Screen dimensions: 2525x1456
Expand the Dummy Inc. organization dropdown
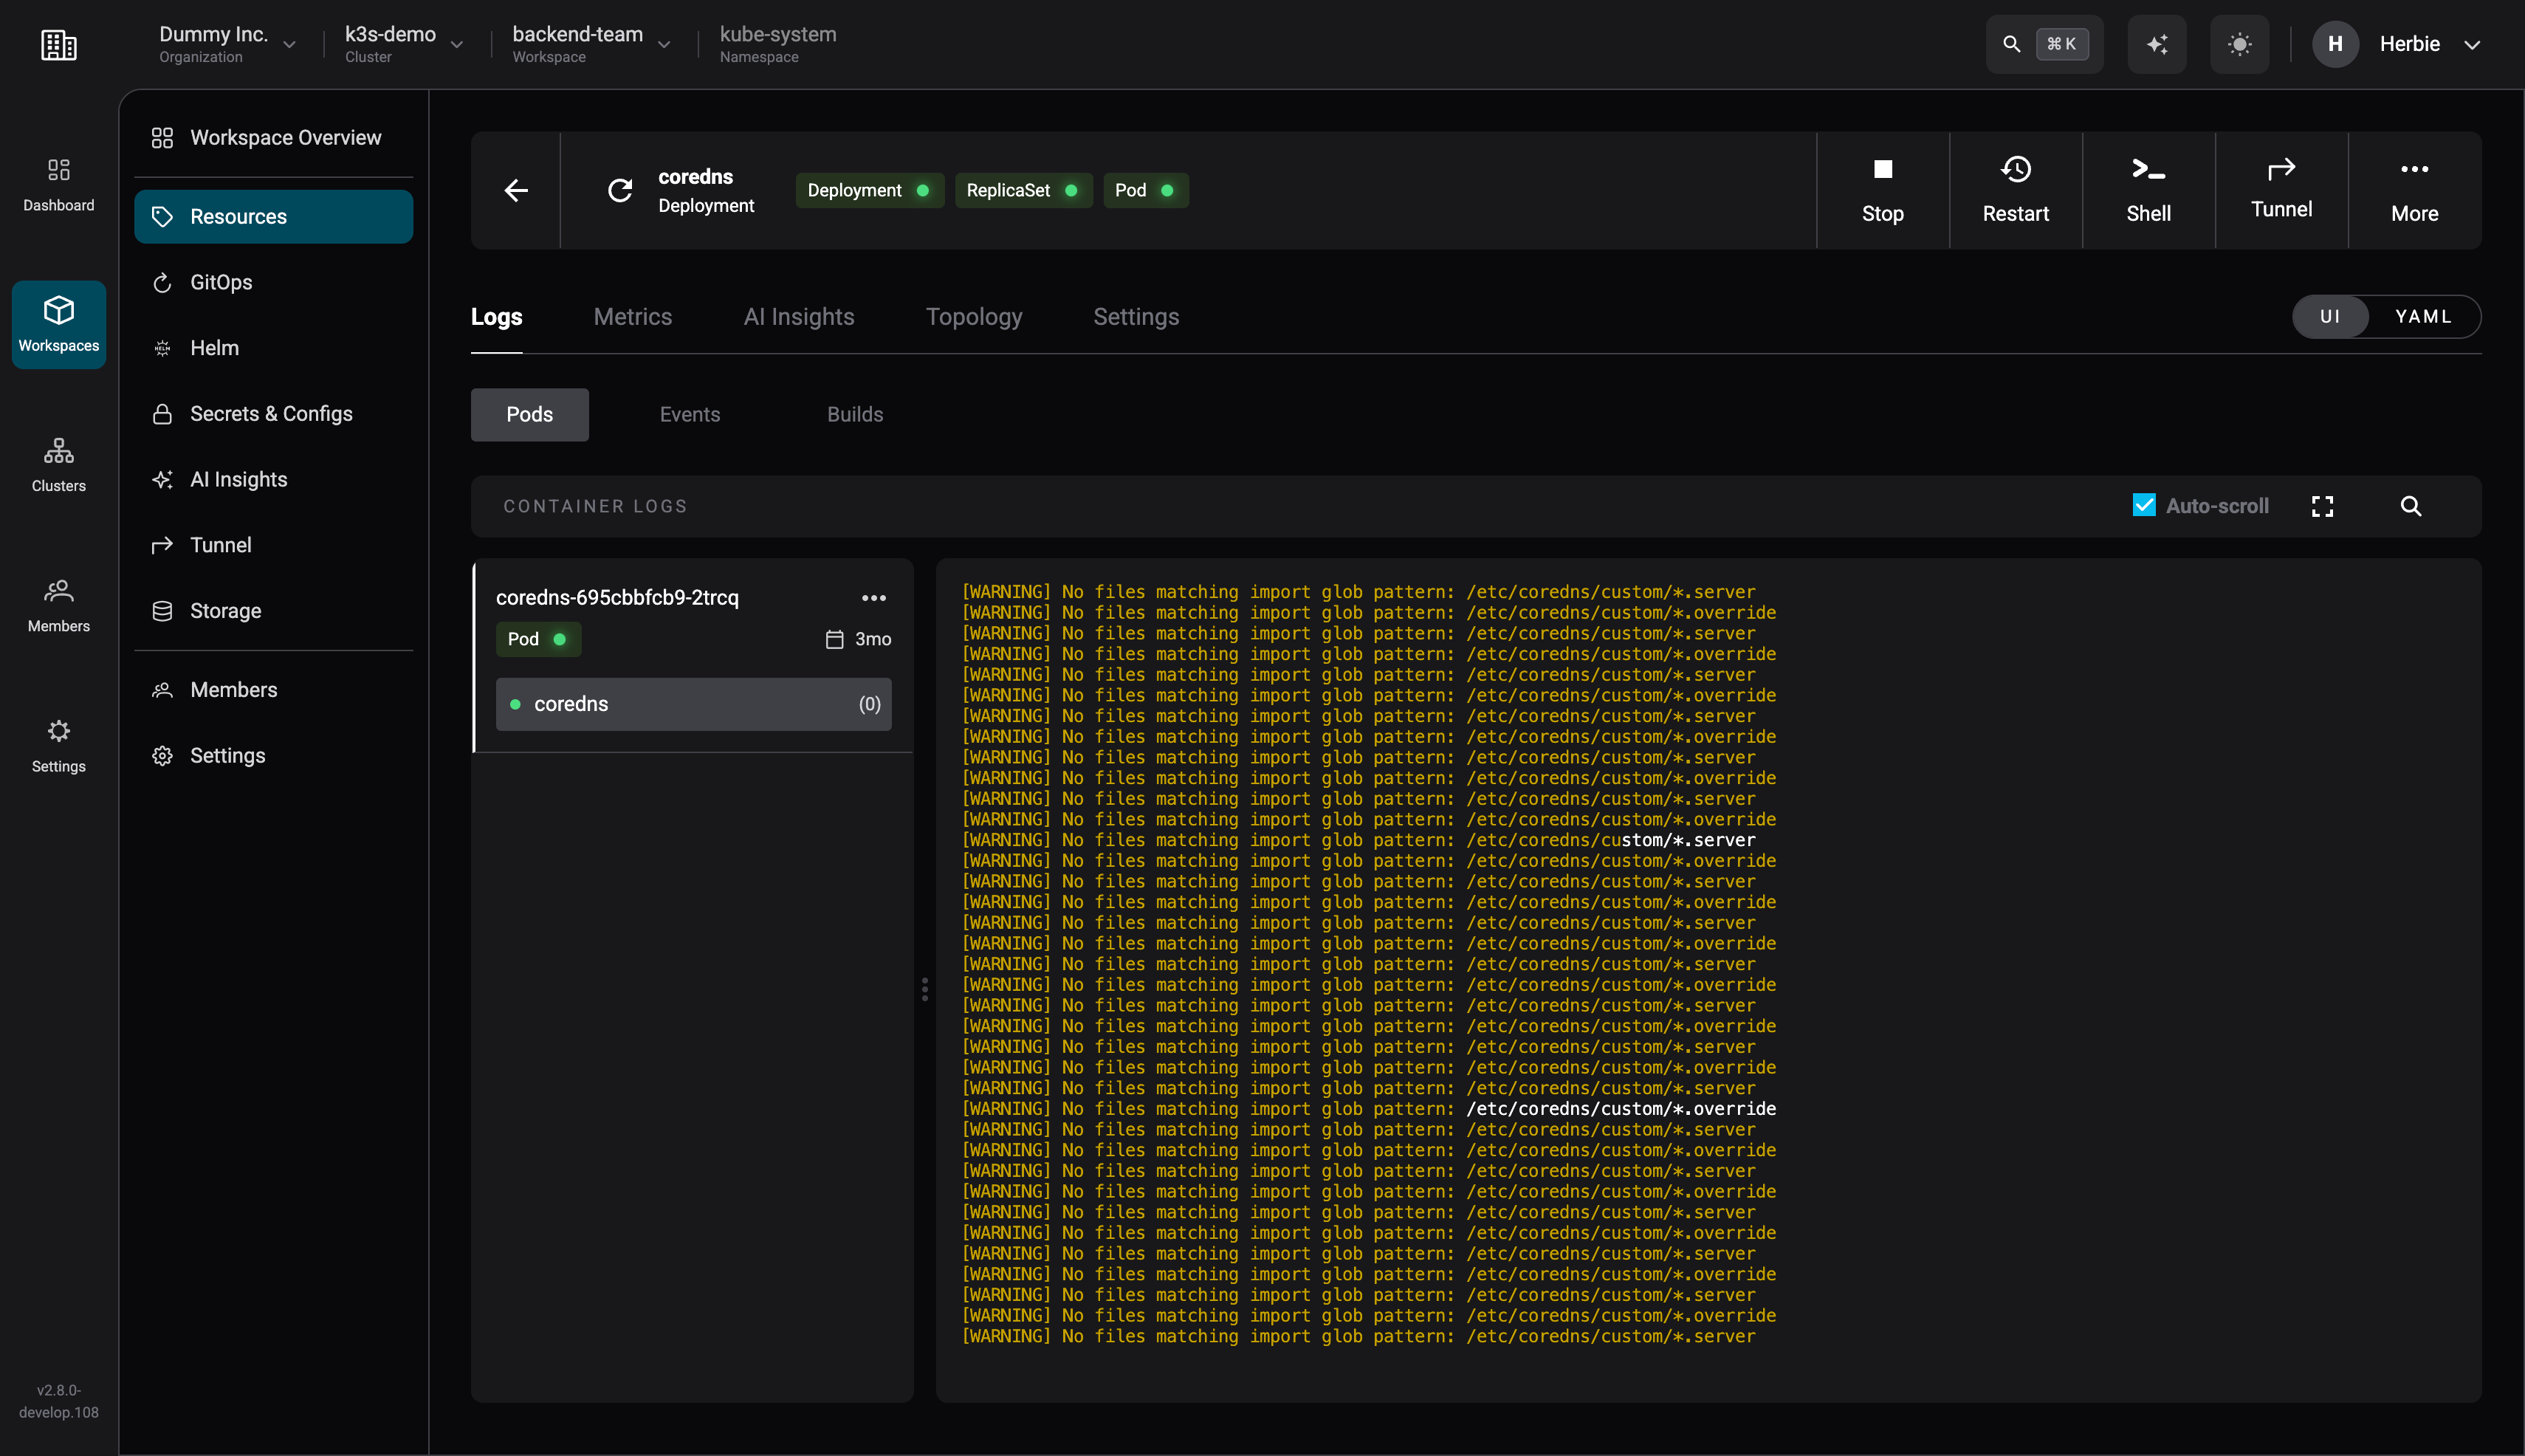click(289, 45)
